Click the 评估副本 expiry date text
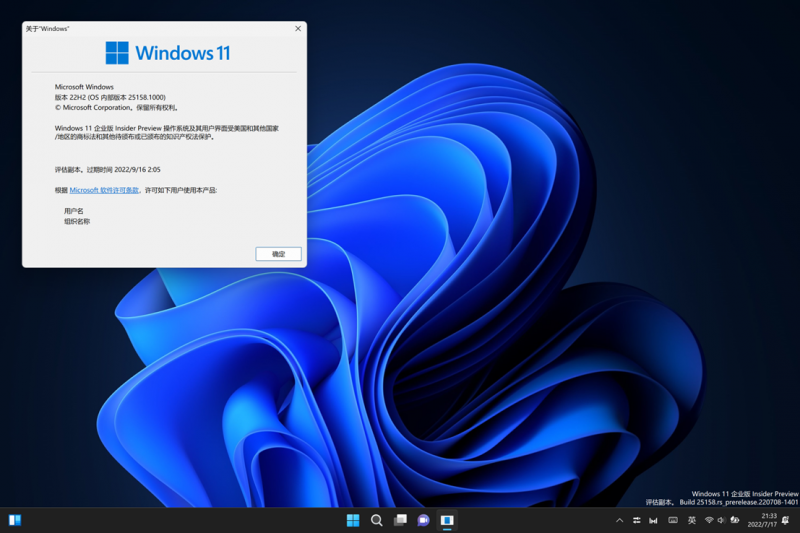 point(108,169)
